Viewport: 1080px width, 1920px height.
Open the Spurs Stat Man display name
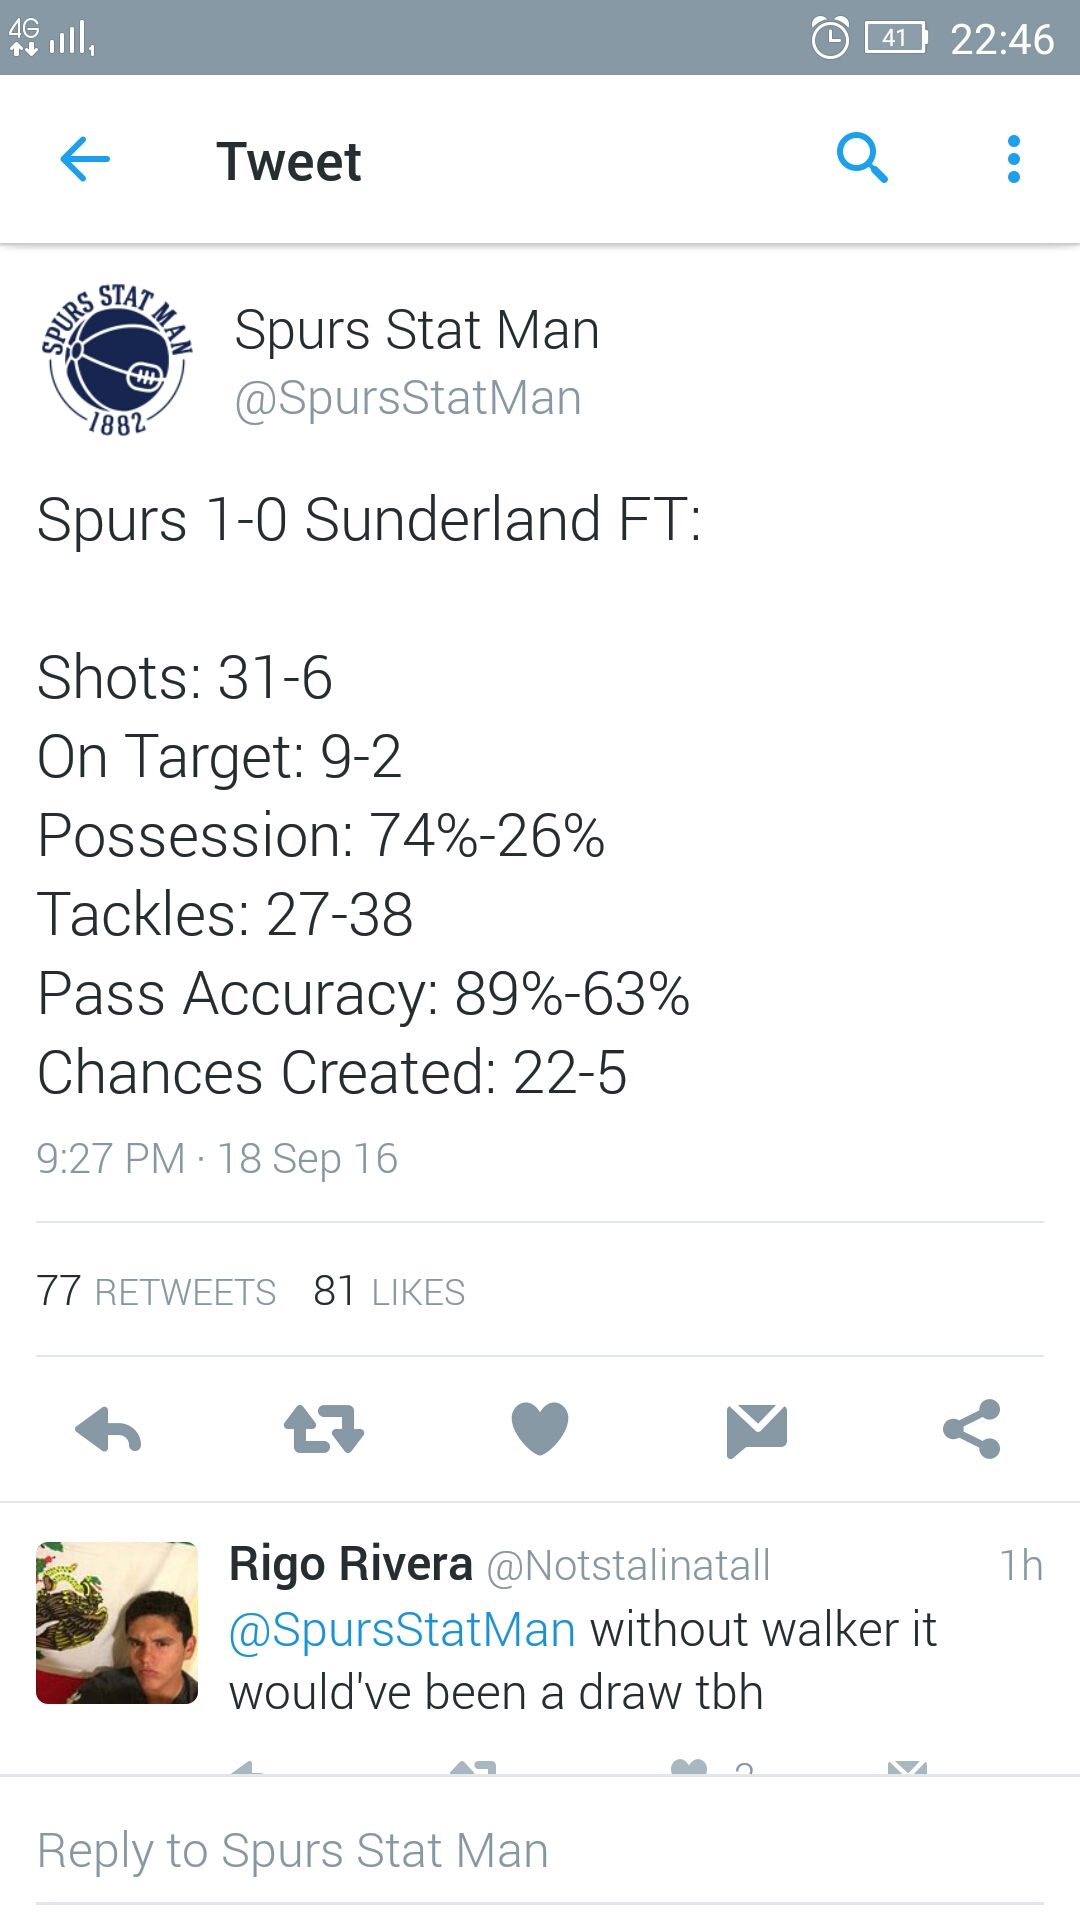point(417,330)
